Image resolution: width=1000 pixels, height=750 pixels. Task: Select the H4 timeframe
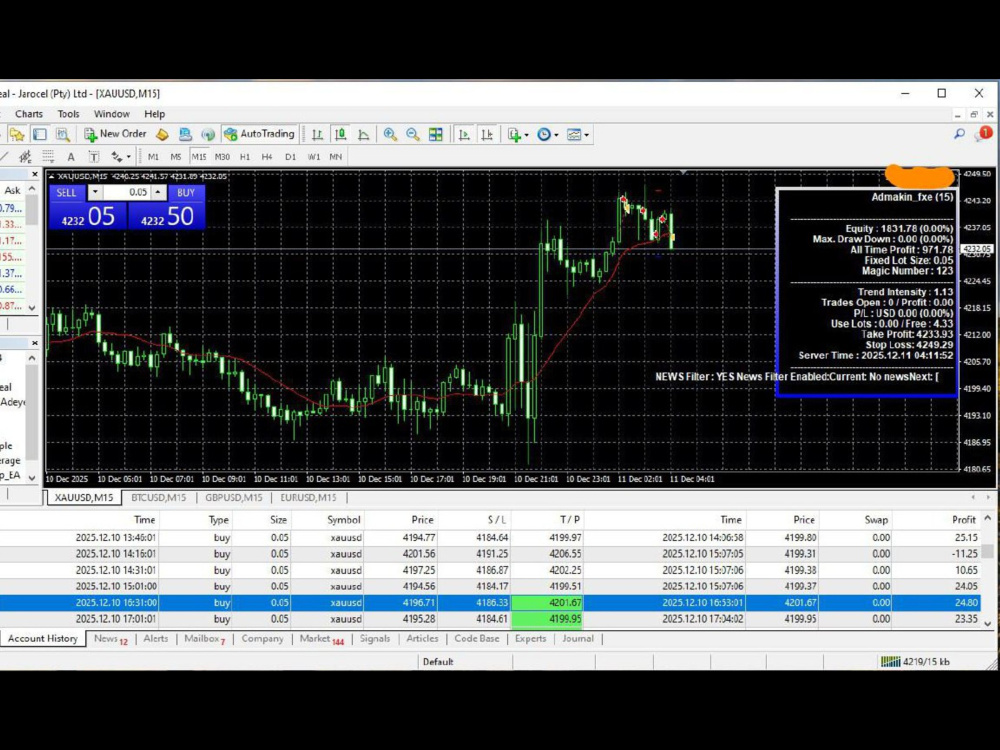point(267,157)
